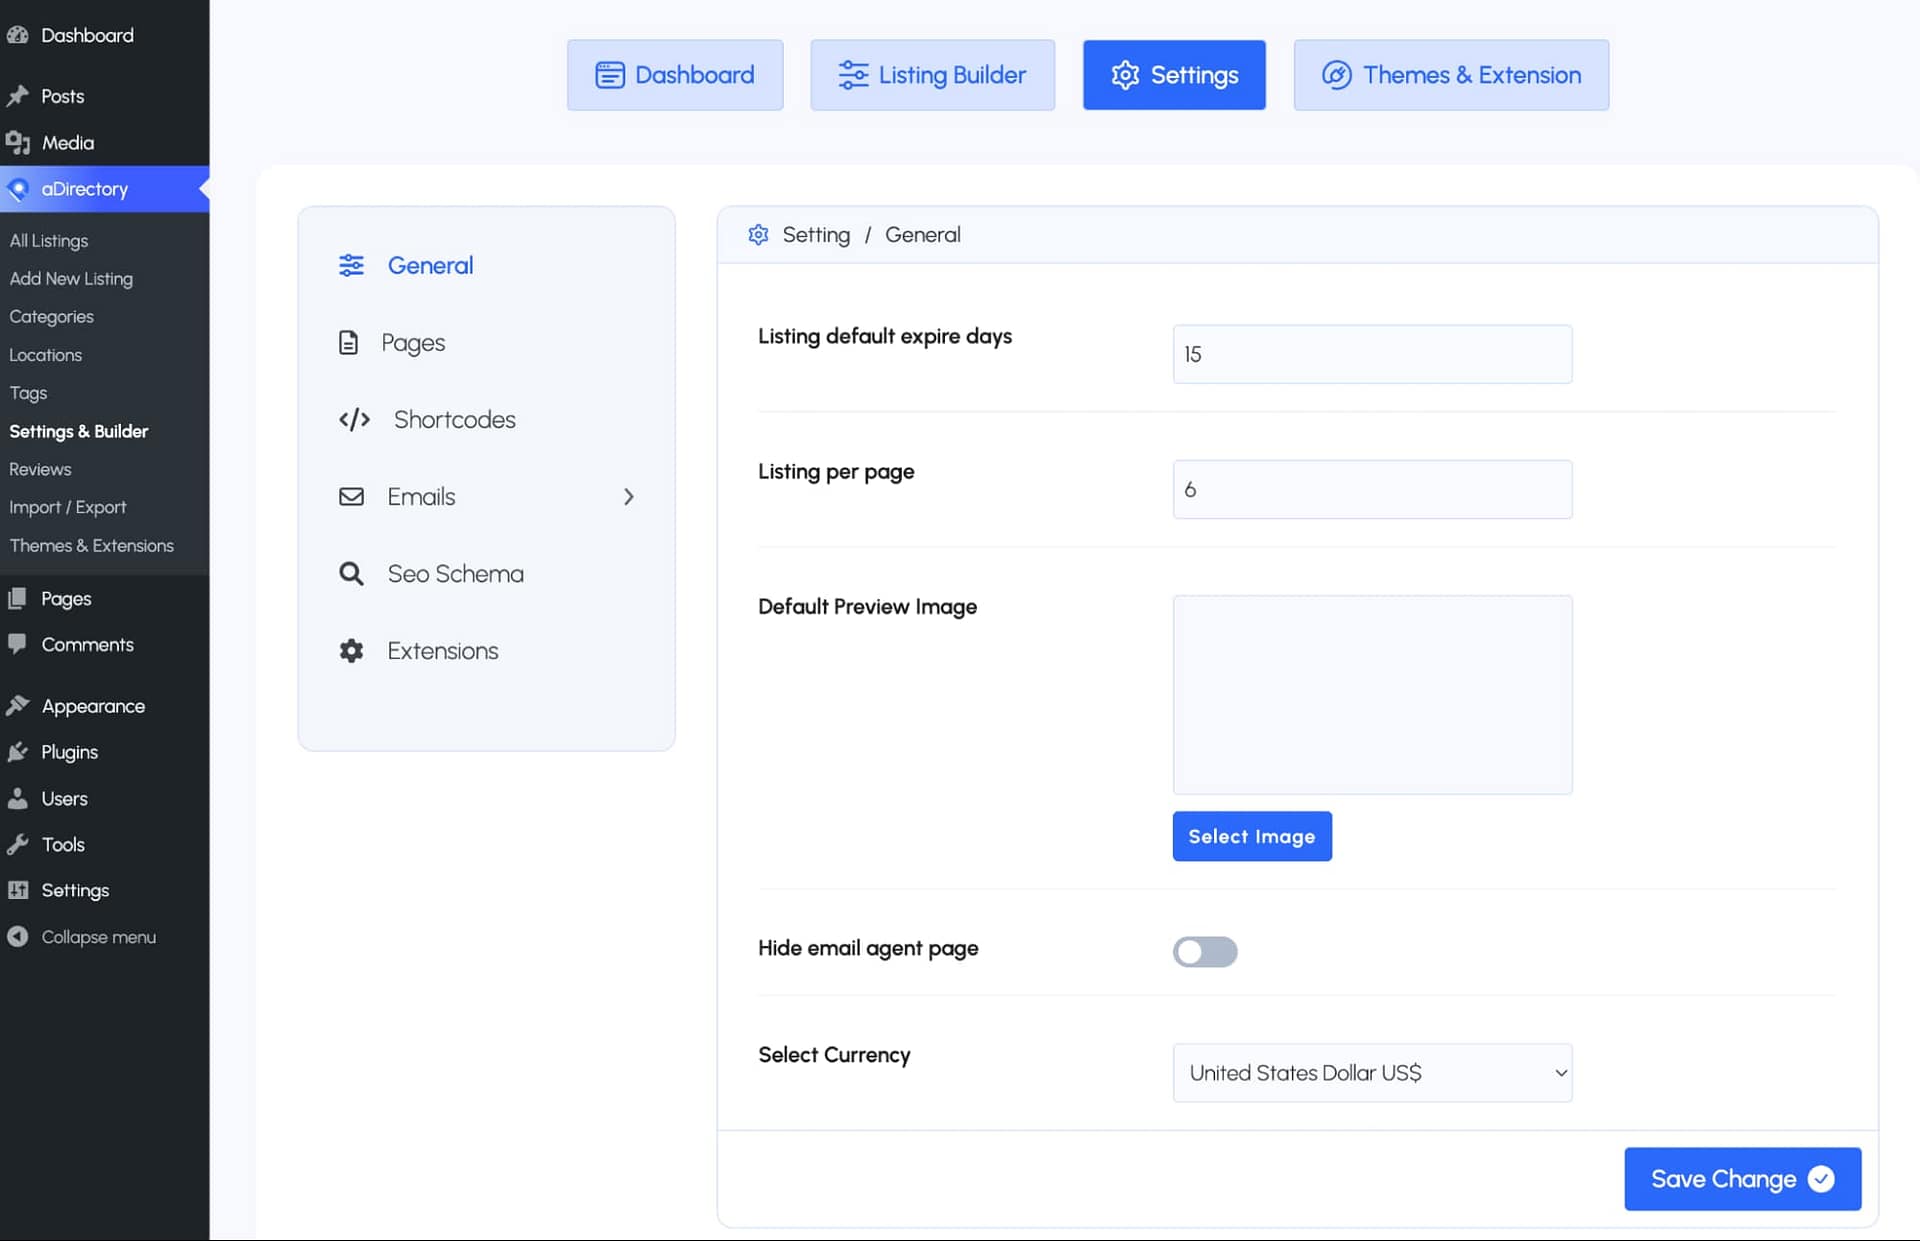
Task: Click the Save Change button
Action: [1741, 1179]
